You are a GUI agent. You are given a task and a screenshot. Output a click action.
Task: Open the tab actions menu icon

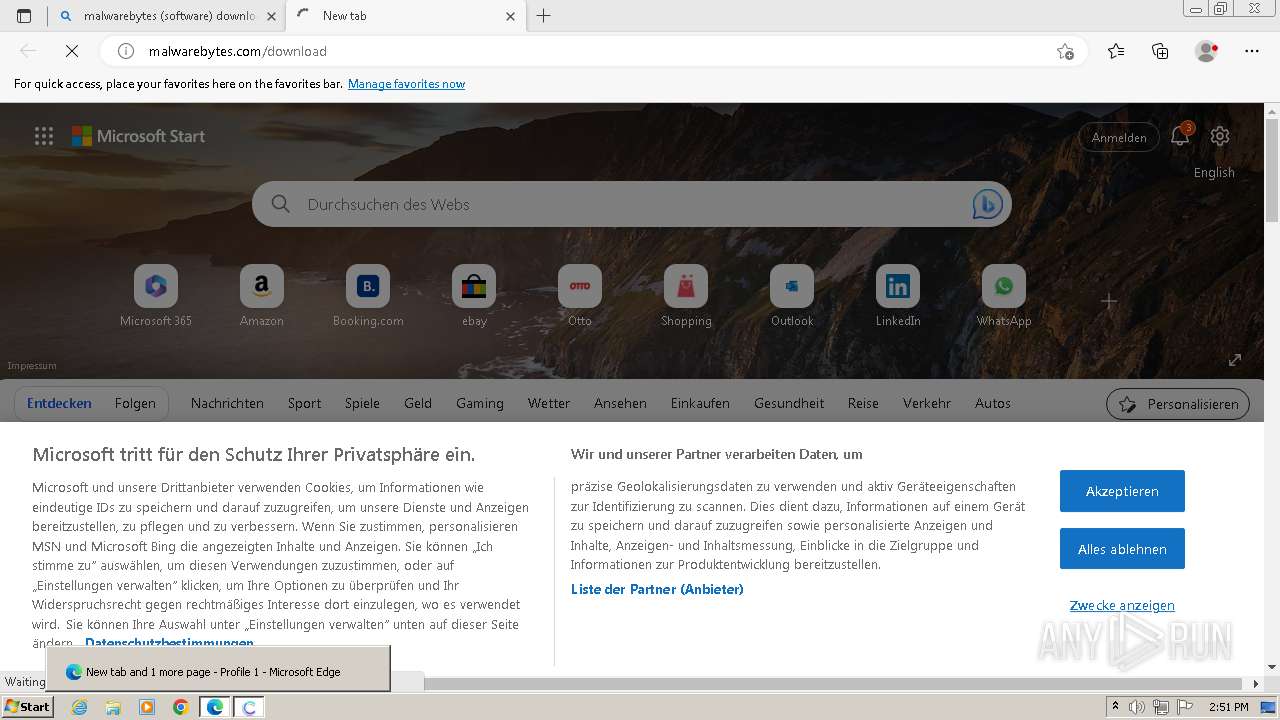tap(24, 16)
